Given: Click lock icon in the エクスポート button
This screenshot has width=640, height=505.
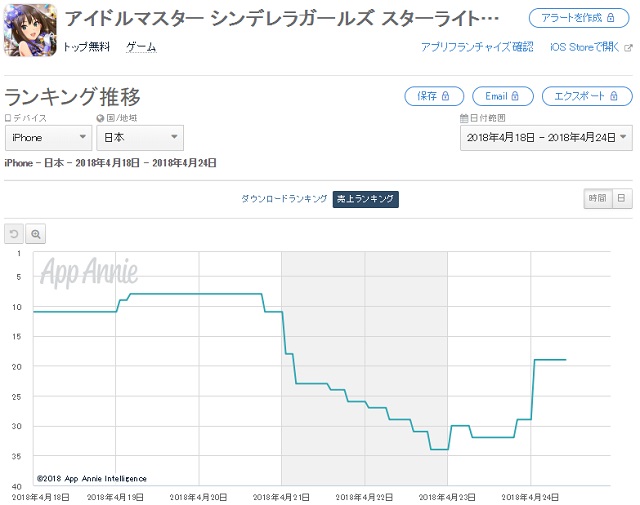Looking at the screenshot, I should tap(614, 96).
